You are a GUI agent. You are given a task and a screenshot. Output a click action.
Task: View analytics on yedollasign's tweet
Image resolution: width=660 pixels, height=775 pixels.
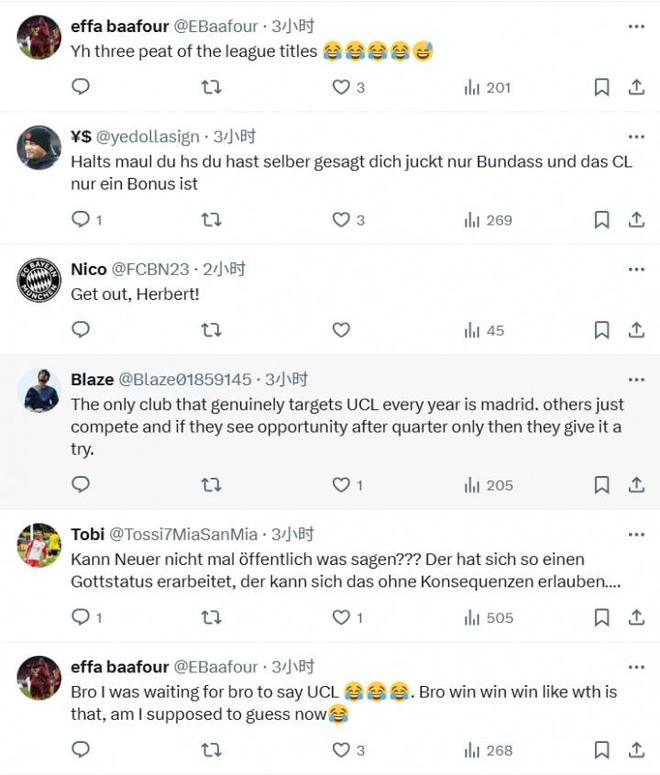click(488, 219)
